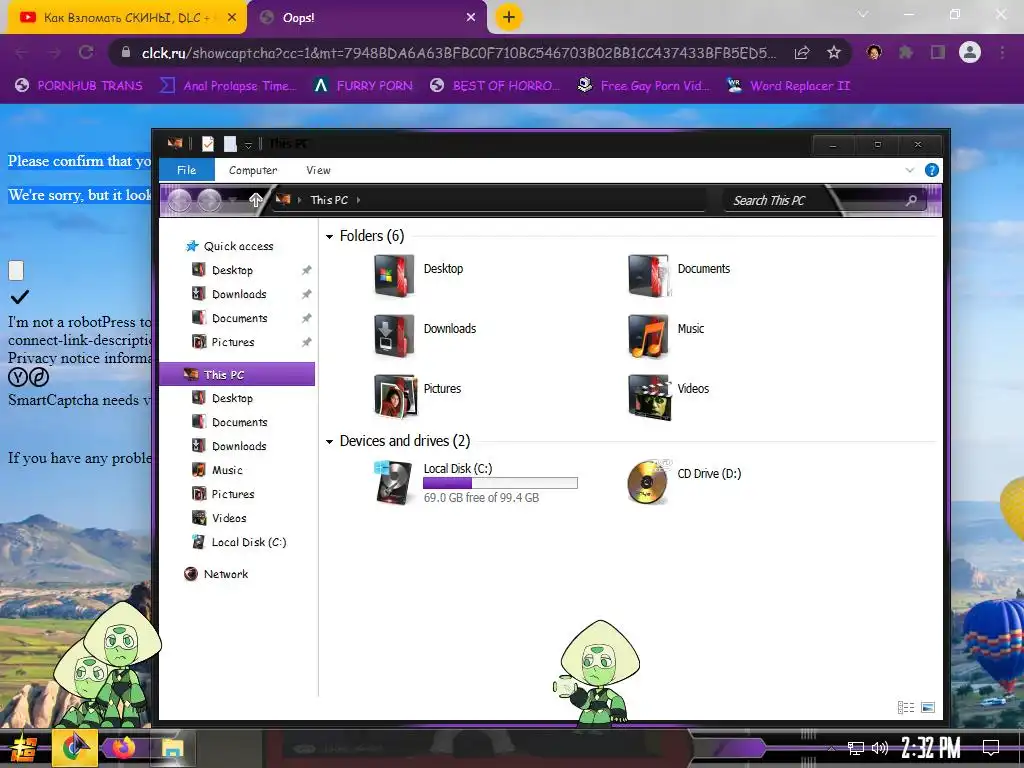This screenshot has width=1024, height=768.
Task: Click the Properties icon in Explorer title bar
Action: [208, 144]
